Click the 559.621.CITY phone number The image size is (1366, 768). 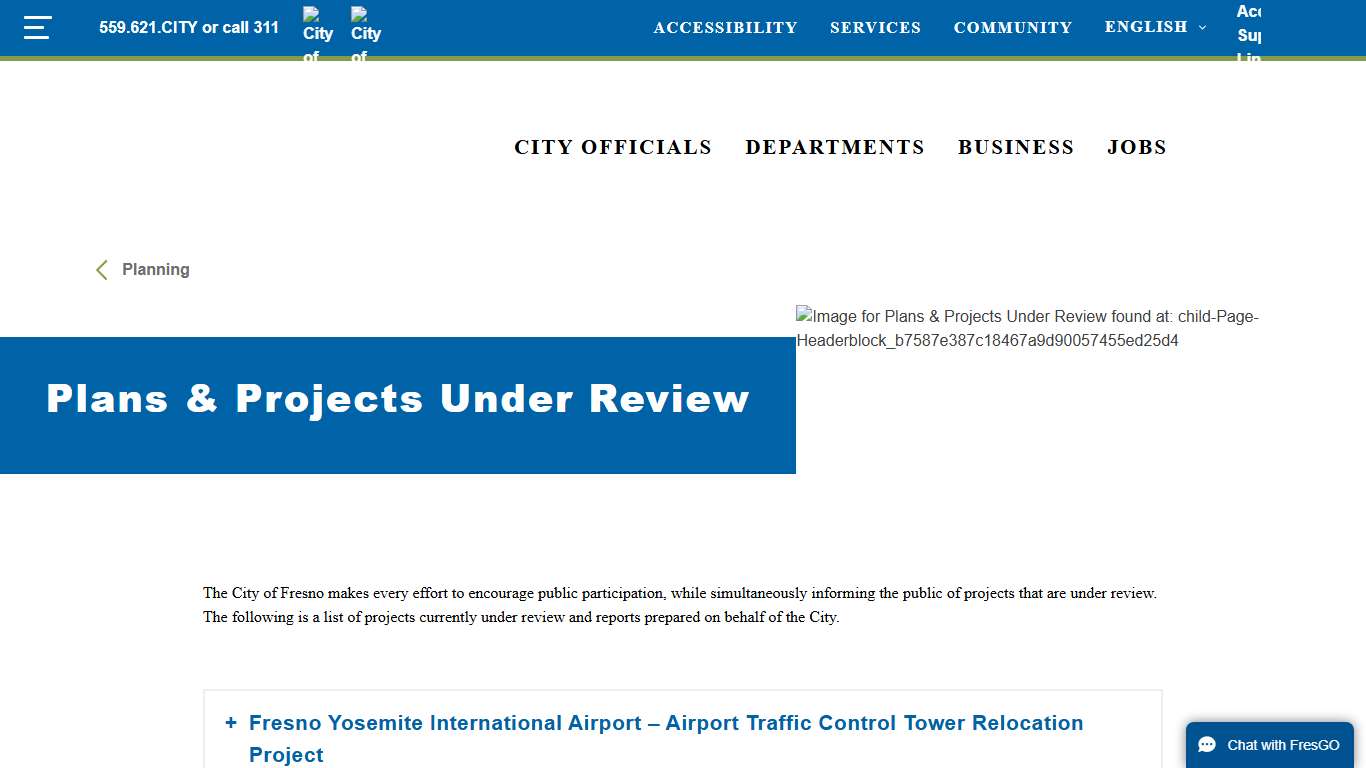tap(189, 27)
